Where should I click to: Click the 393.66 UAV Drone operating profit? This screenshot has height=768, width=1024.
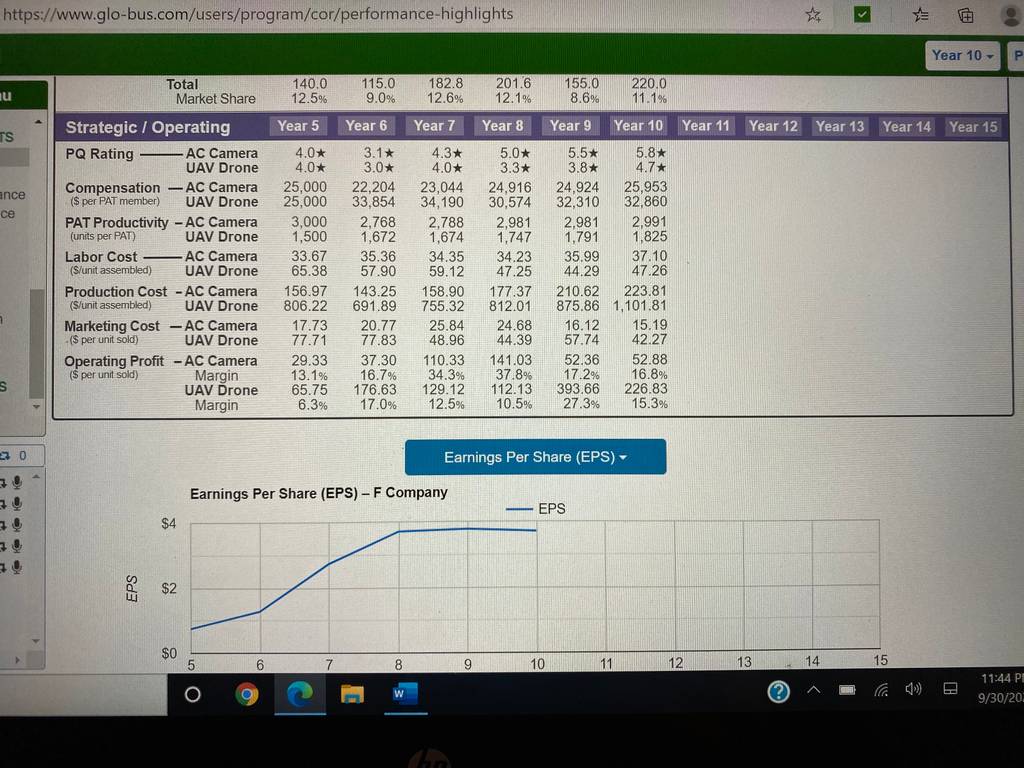coord(578,389)
